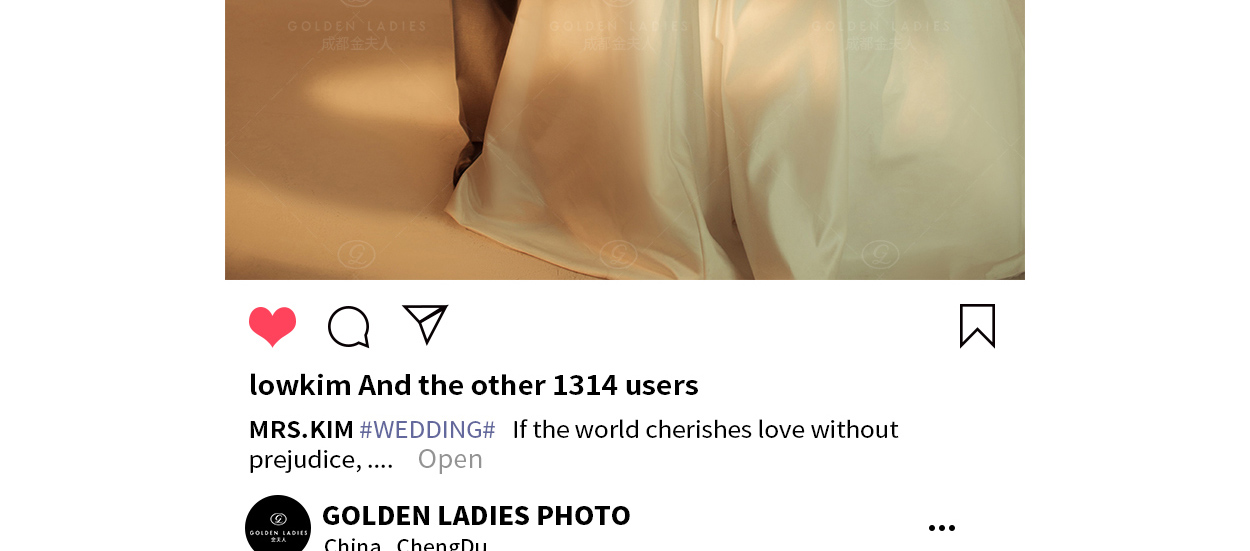Tap the #WEDDING# hashtag

pos(427,430)
